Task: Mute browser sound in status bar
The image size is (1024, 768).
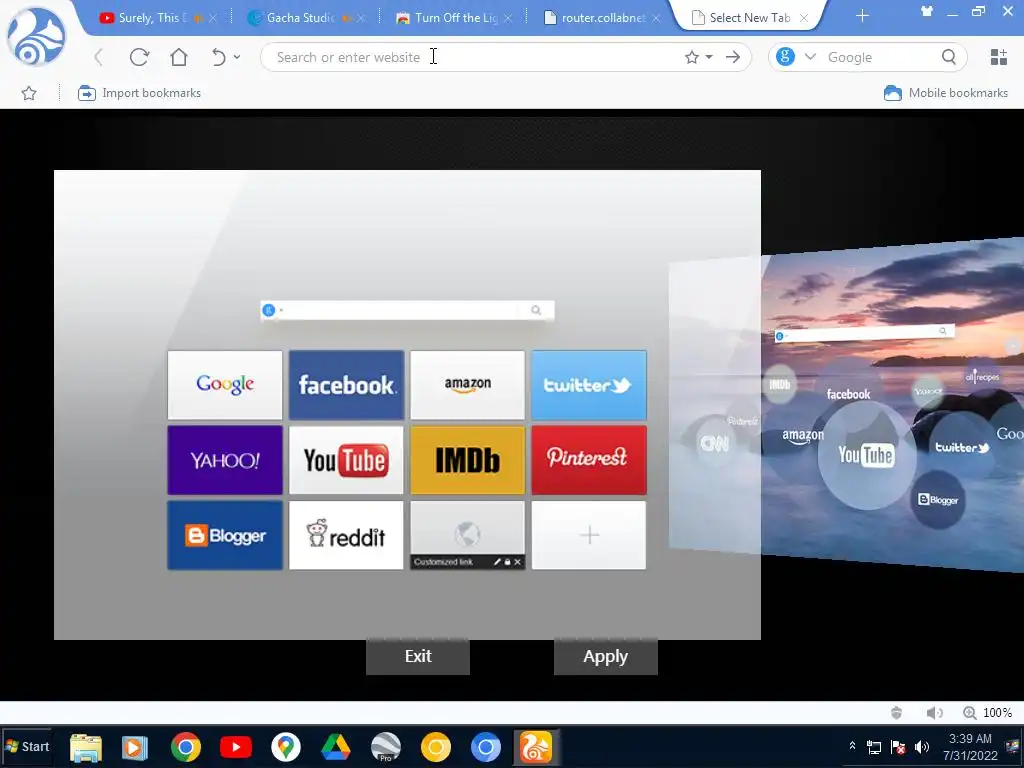Action: pos(935,712)
